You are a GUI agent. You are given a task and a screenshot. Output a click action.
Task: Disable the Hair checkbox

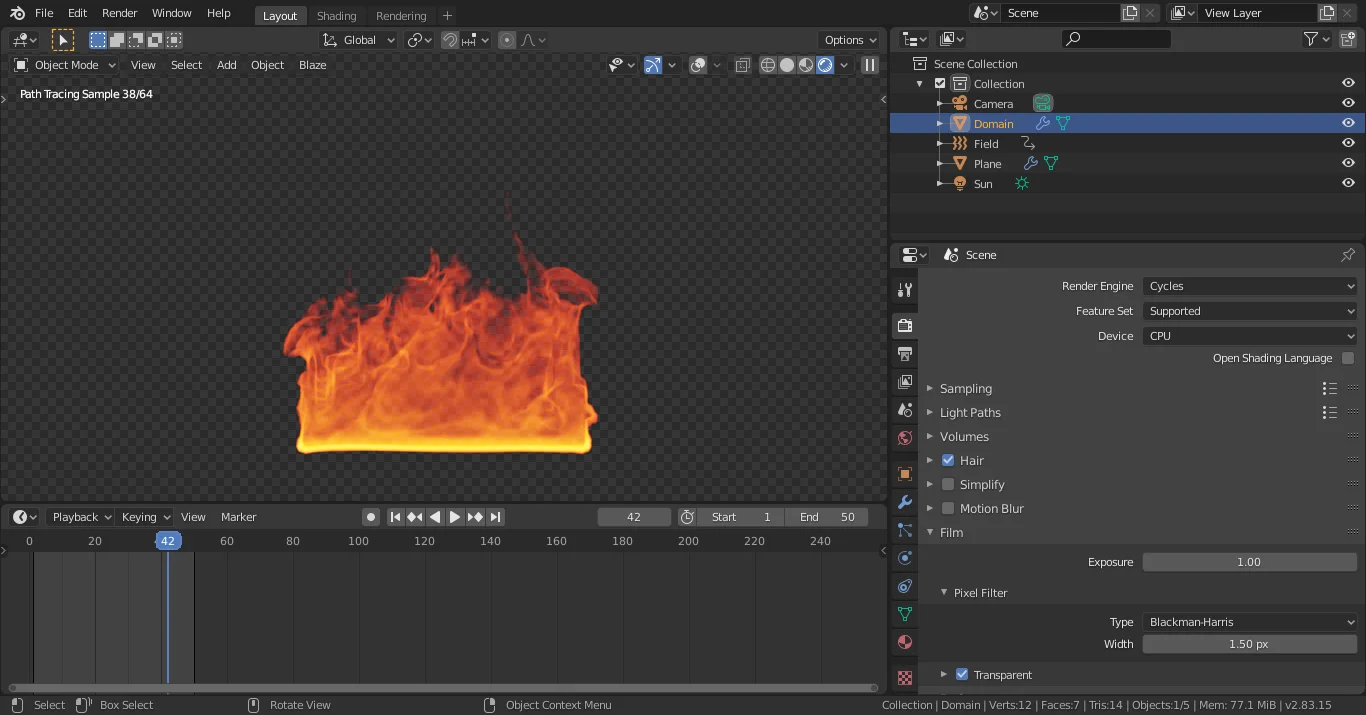tap(948, 460)
